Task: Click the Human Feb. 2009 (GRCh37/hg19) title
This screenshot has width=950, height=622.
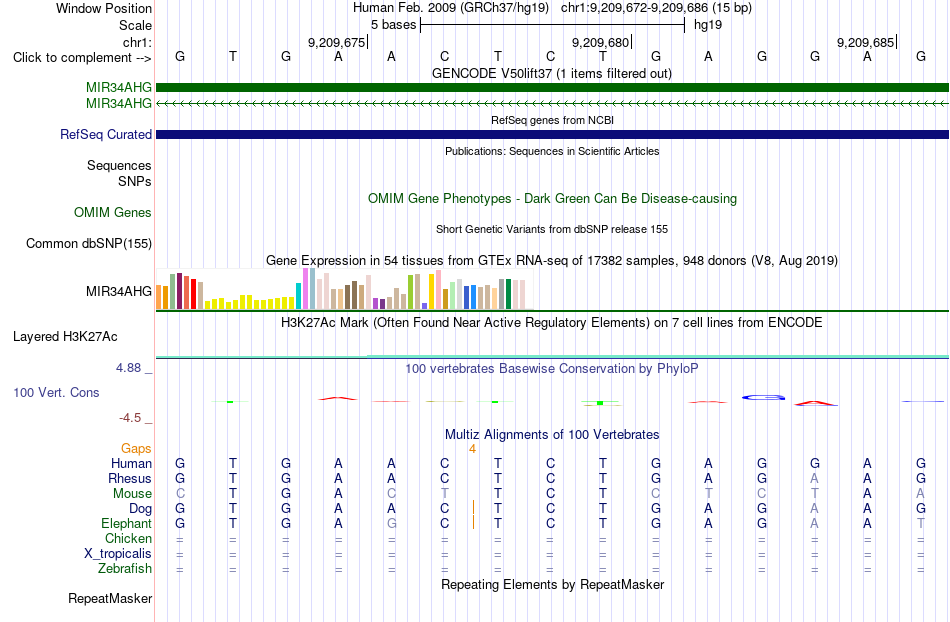Action: [x=451, y=8]
